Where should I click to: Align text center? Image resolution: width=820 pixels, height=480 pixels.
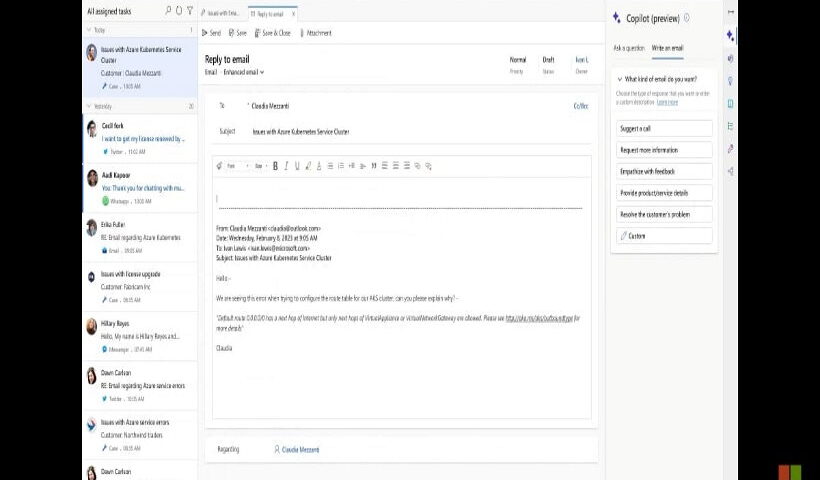pos(396,166)
